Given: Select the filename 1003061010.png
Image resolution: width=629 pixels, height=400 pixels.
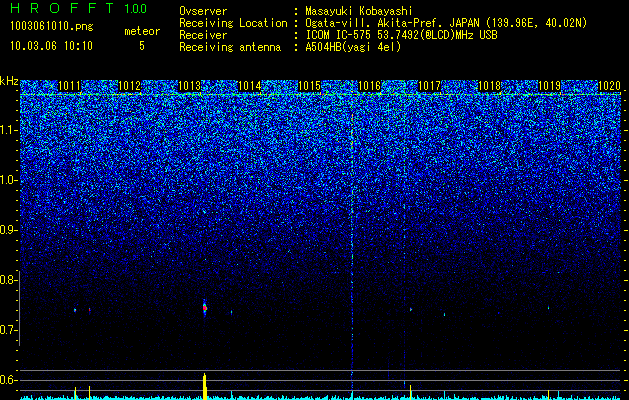Looking at the screenshot, I should tap(52, 27).
